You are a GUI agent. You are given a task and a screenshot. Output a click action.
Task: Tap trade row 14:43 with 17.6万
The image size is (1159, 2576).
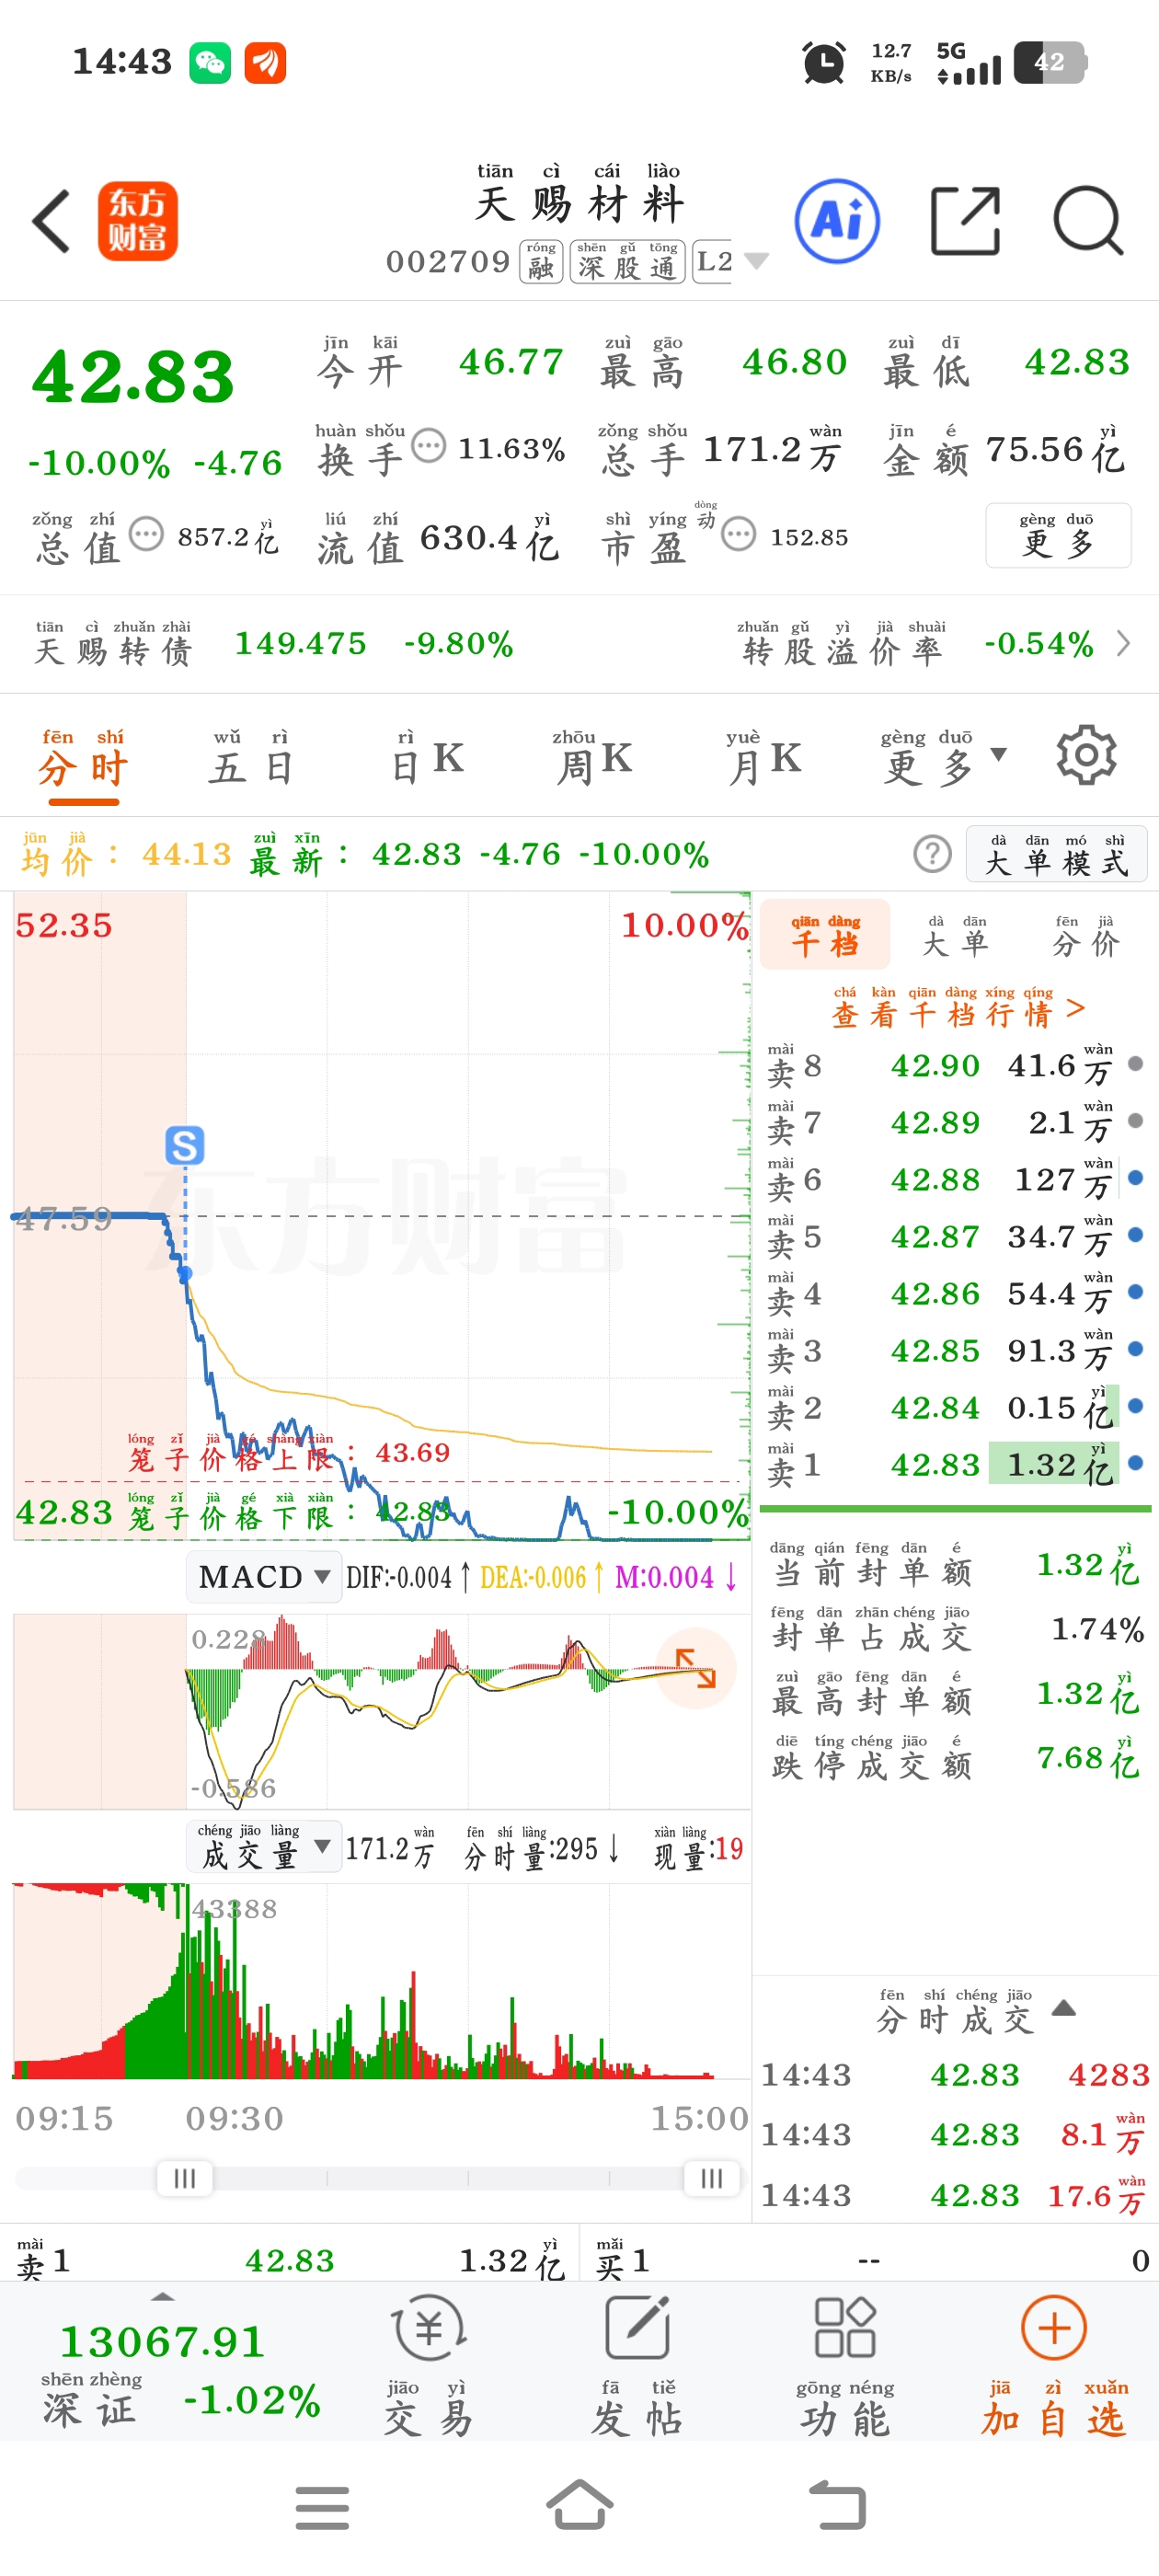click(955, 2195)
